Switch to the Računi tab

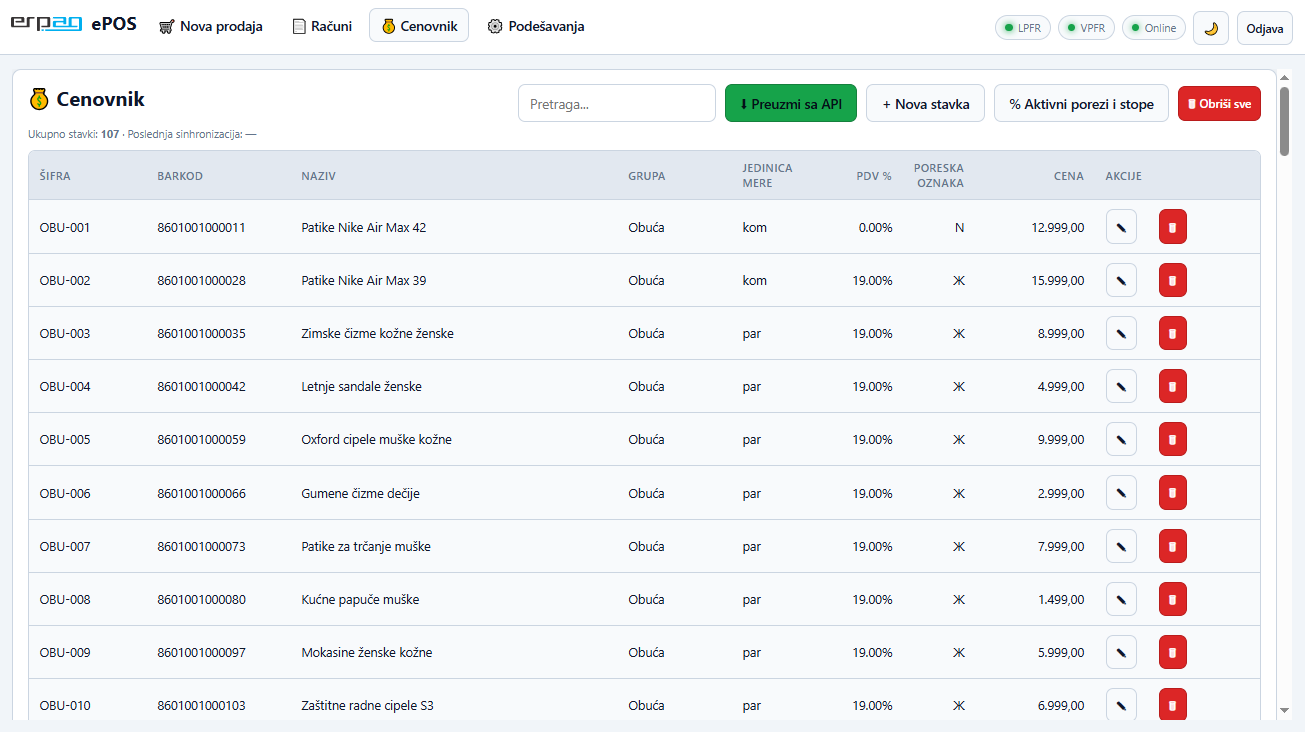point(322,26)
